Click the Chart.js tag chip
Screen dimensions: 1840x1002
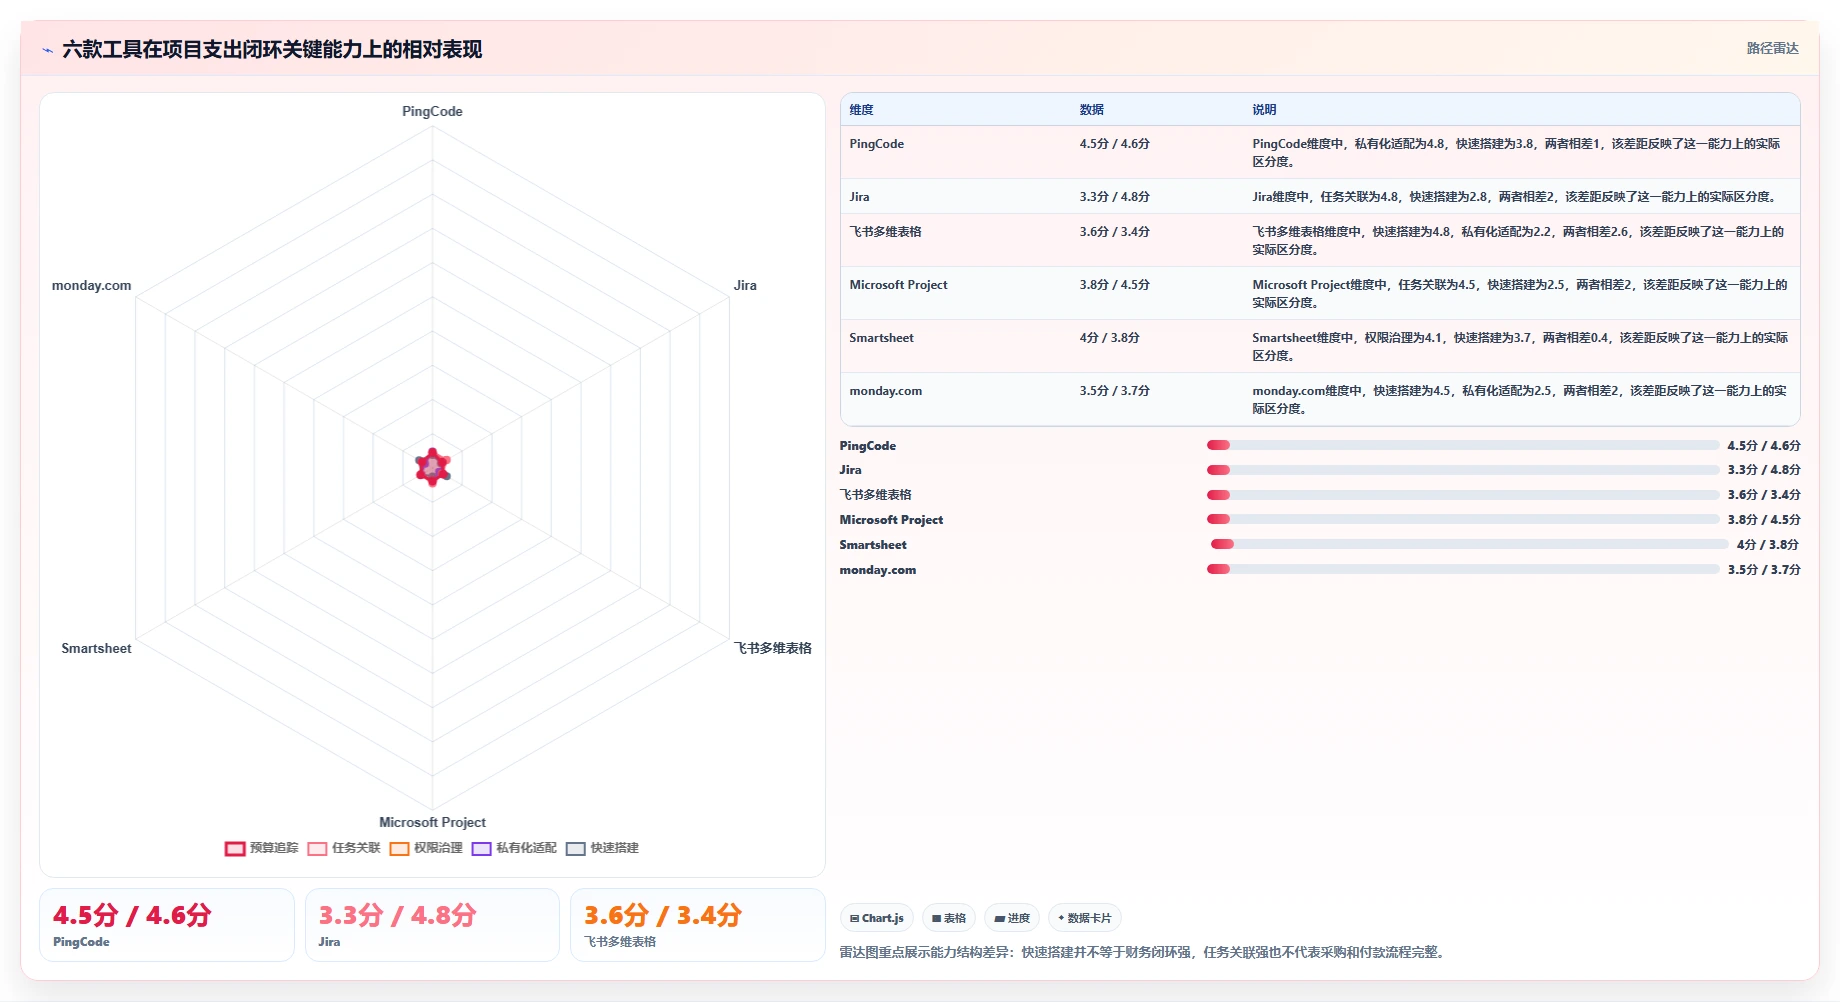pyautogui.click(x=877, y=918)
